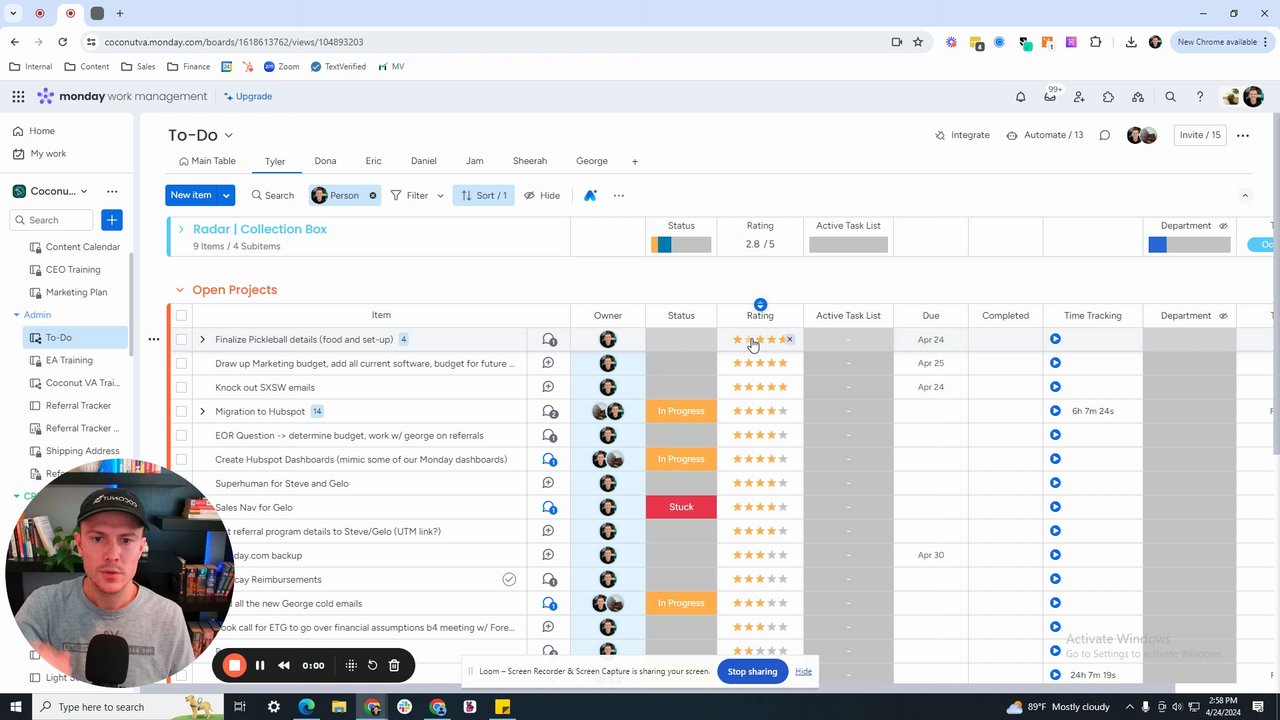1280x720 pixels.
Task: Open the inbox tray icon
Action: pyautogui.click(x=1050, y=96)
